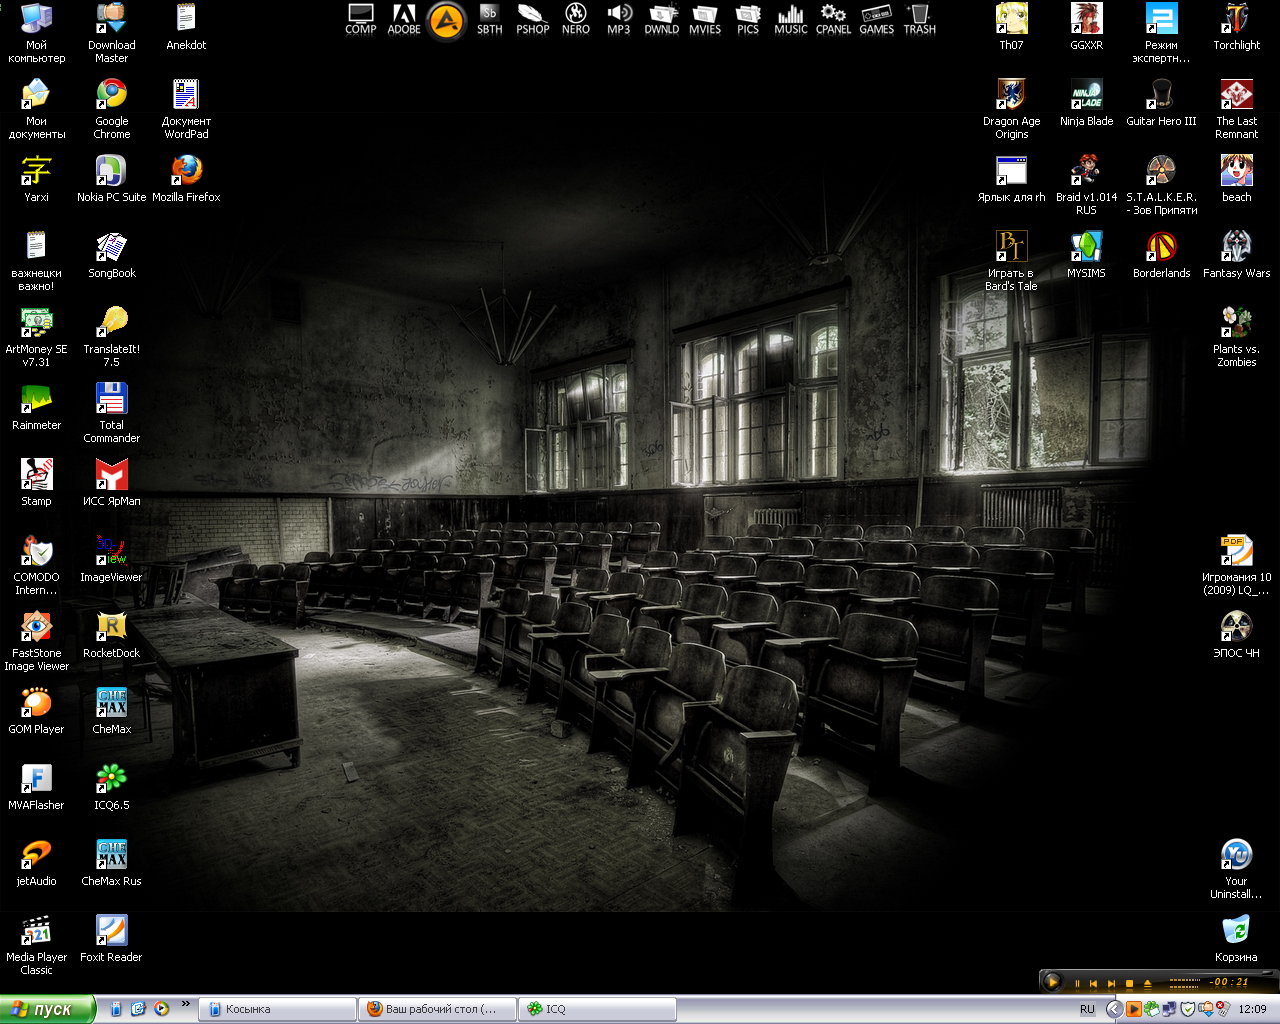The image size is (1280, 1024).
Task: Click the COMODO shield tray icon
Action: (1188, 1010)
